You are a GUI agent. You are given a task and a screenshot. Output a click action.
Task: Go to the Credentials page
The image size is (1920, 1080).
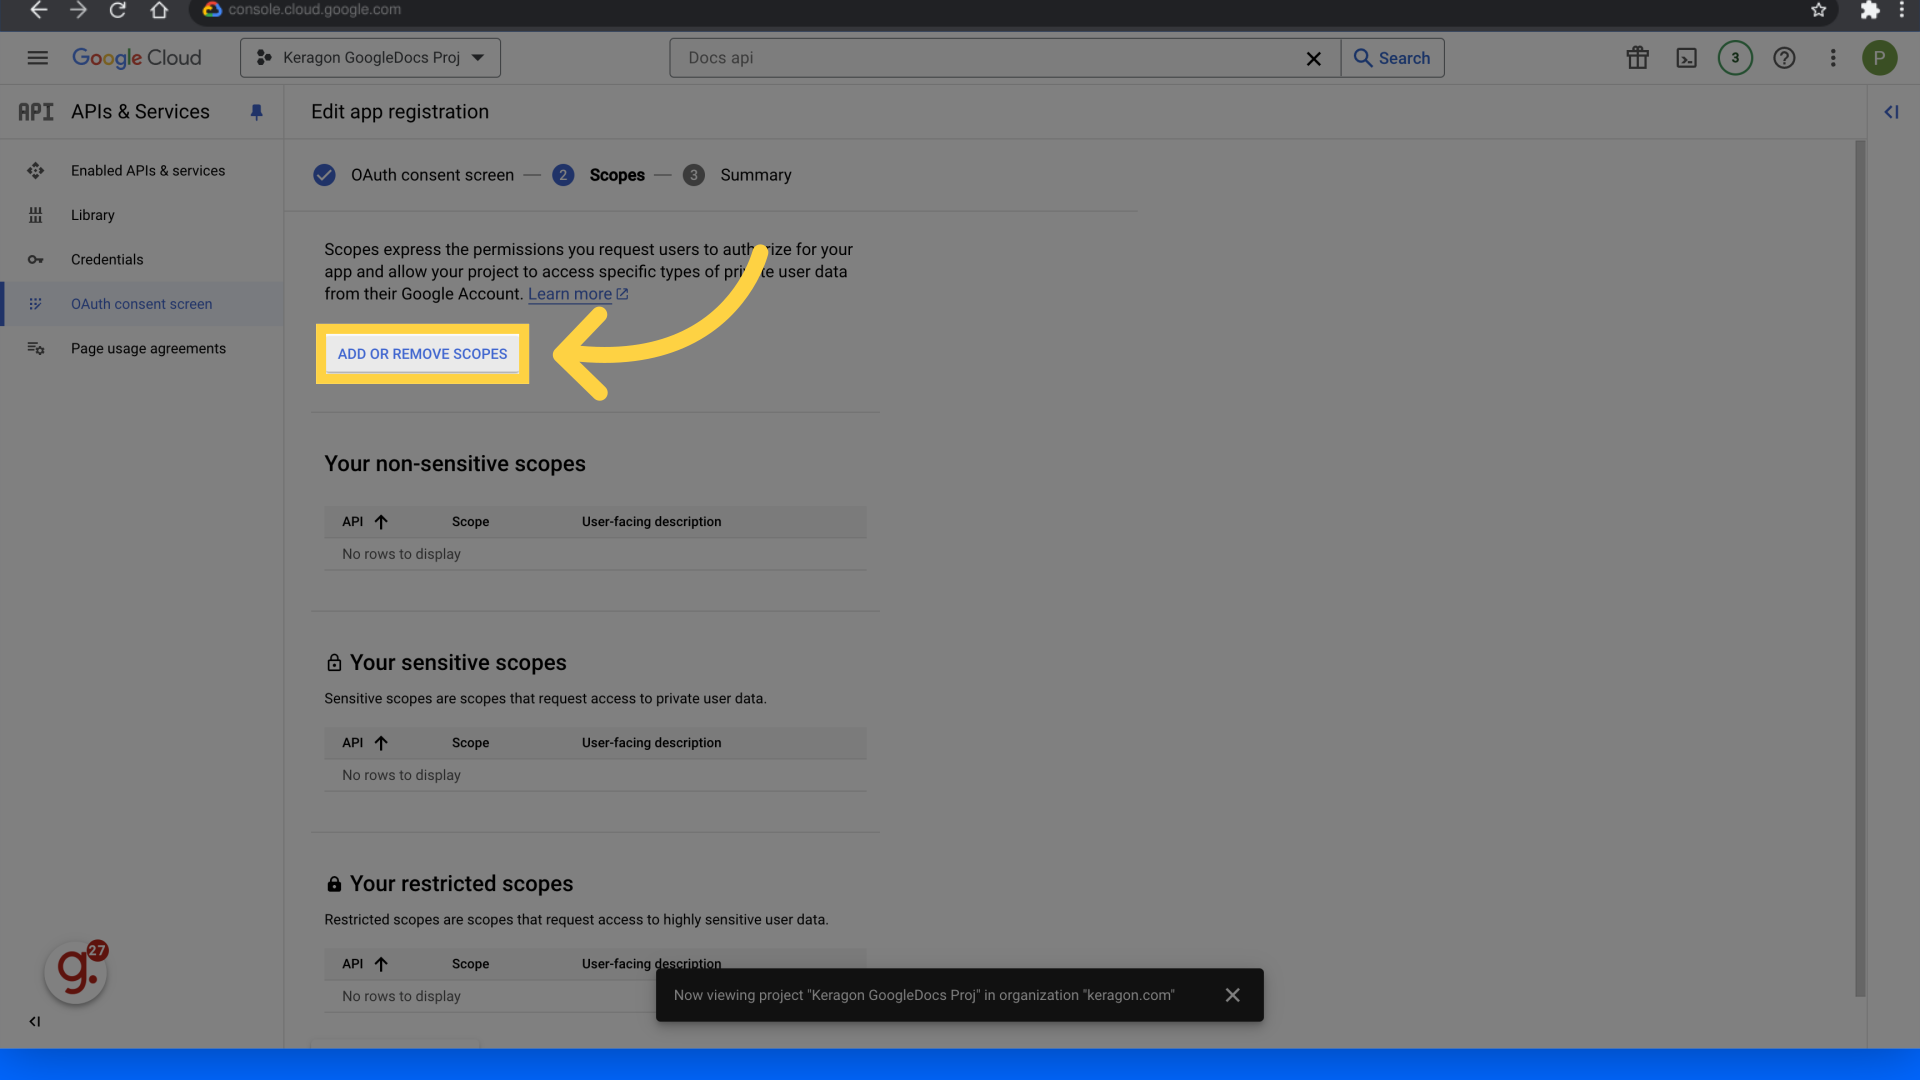107,260
